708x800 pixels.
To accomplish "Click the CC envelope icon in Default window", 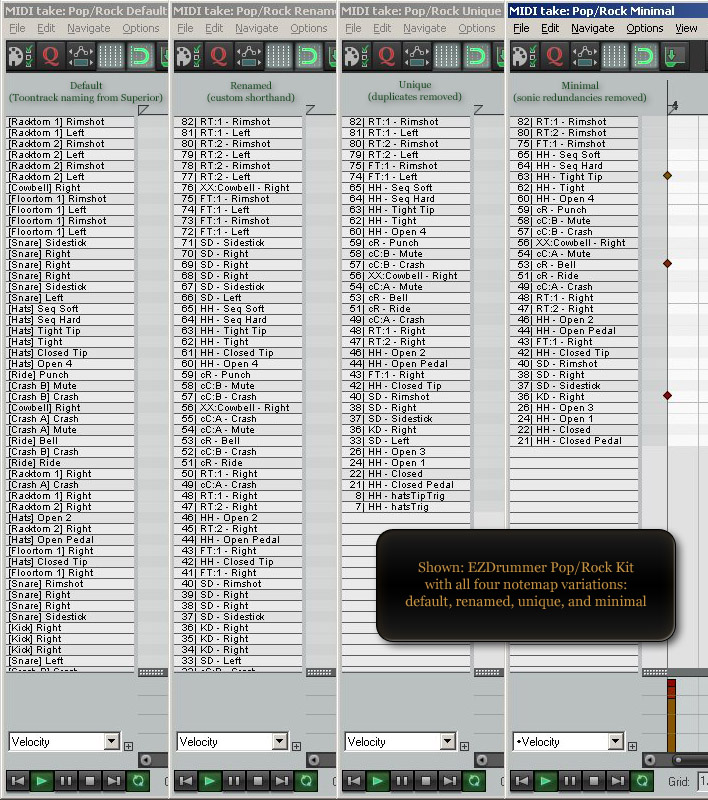I will coord(81,56).
